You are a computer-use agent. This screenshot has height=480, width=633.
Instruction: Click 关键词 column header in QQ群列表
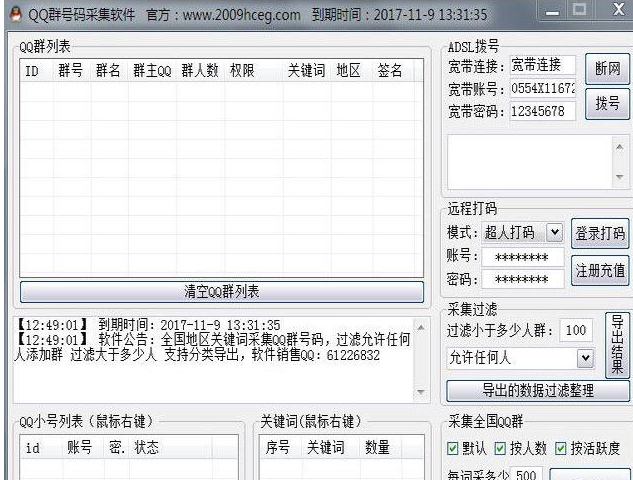(307, 71)
